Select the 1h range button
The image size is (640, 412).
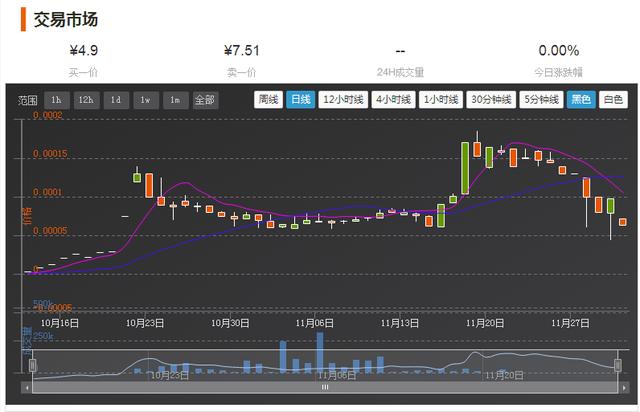click(x=56, y=100)
